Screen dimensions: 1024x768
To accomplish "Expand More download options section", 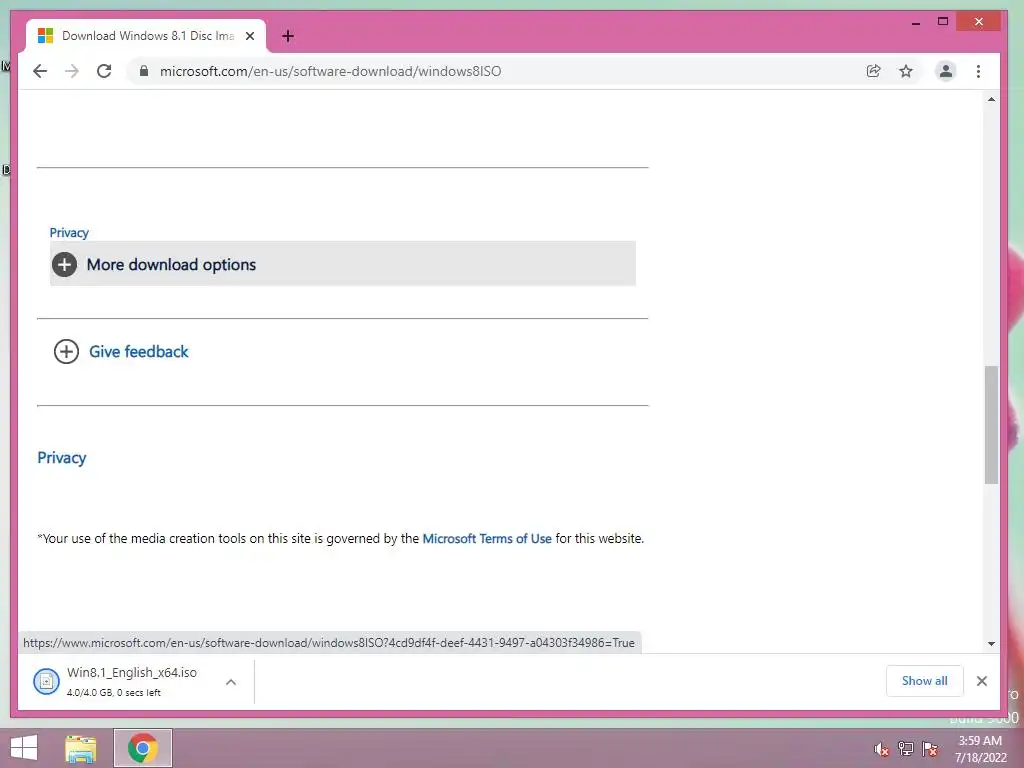I will [x=343, y=264].
